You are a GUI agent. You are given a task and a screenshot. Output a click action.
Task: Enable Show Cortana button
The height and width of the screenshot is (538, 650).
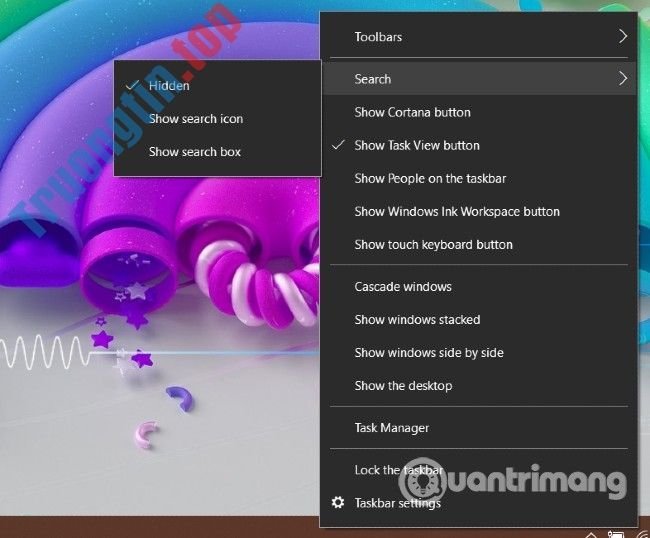[412, 112]
